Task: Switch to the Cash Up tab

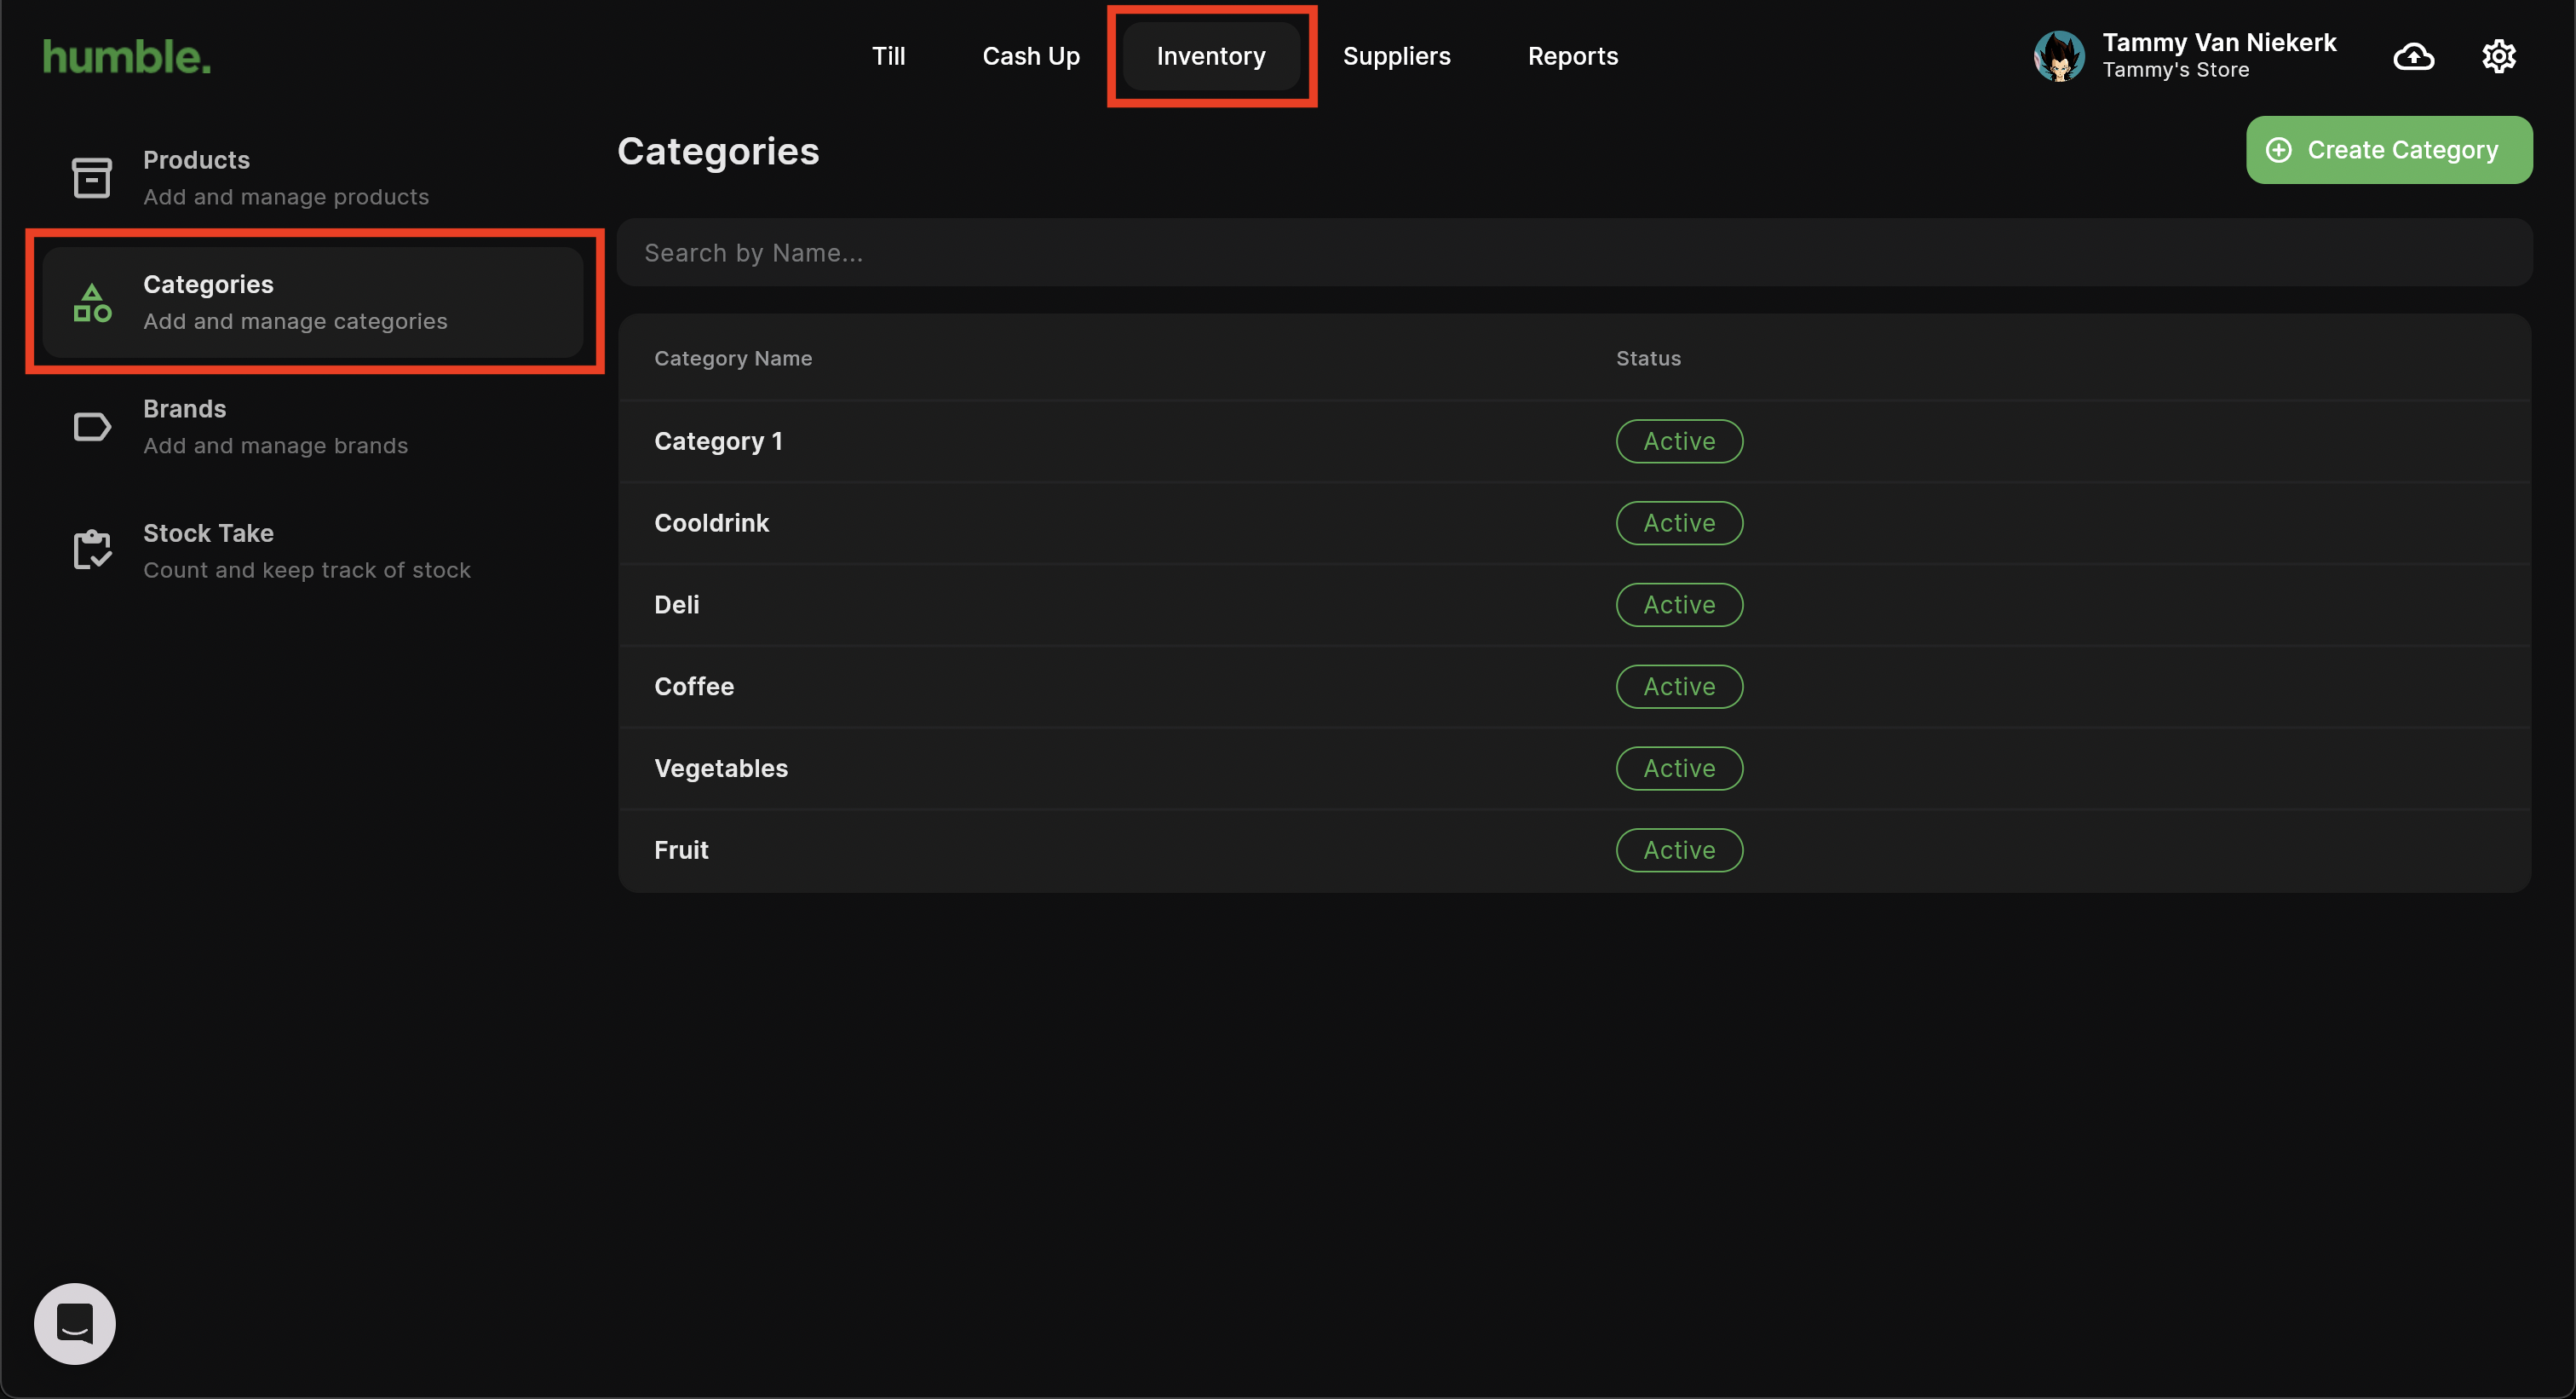Action: [1031, 56]
